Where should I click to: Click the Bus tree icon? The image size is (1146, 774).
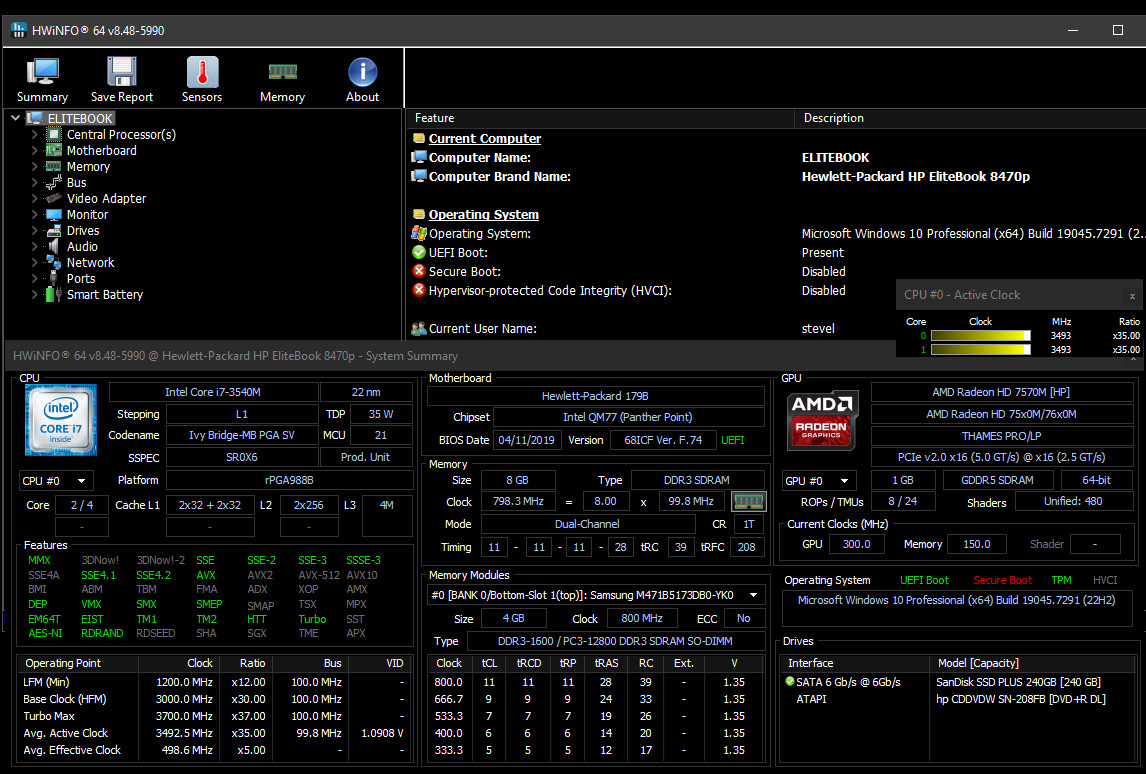click(54, 183)
